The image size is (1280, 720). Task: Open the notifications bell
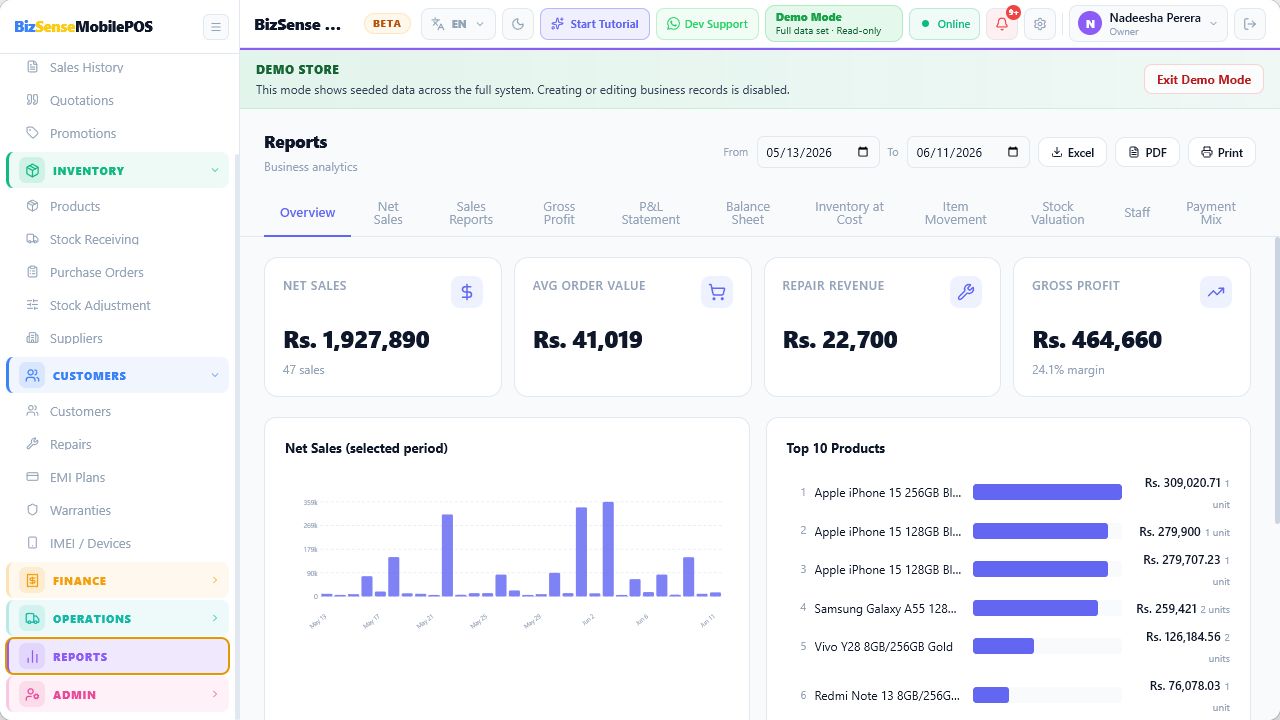[1002, 24]
